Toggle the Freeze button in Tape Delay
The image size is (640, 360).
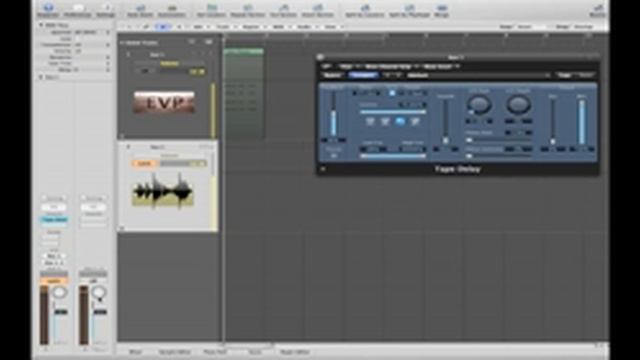333,156
